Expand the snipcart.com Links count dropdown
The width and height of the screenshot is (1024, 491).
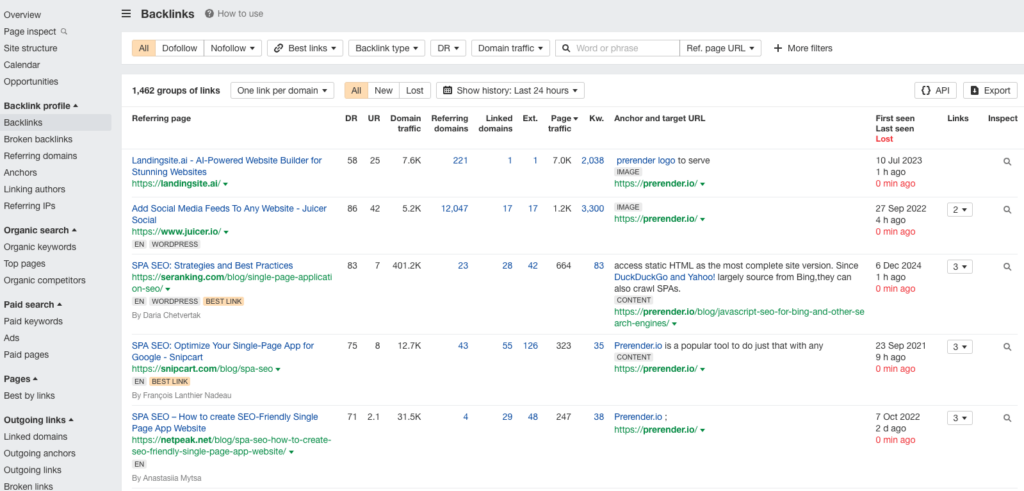[x=960, y=347]
